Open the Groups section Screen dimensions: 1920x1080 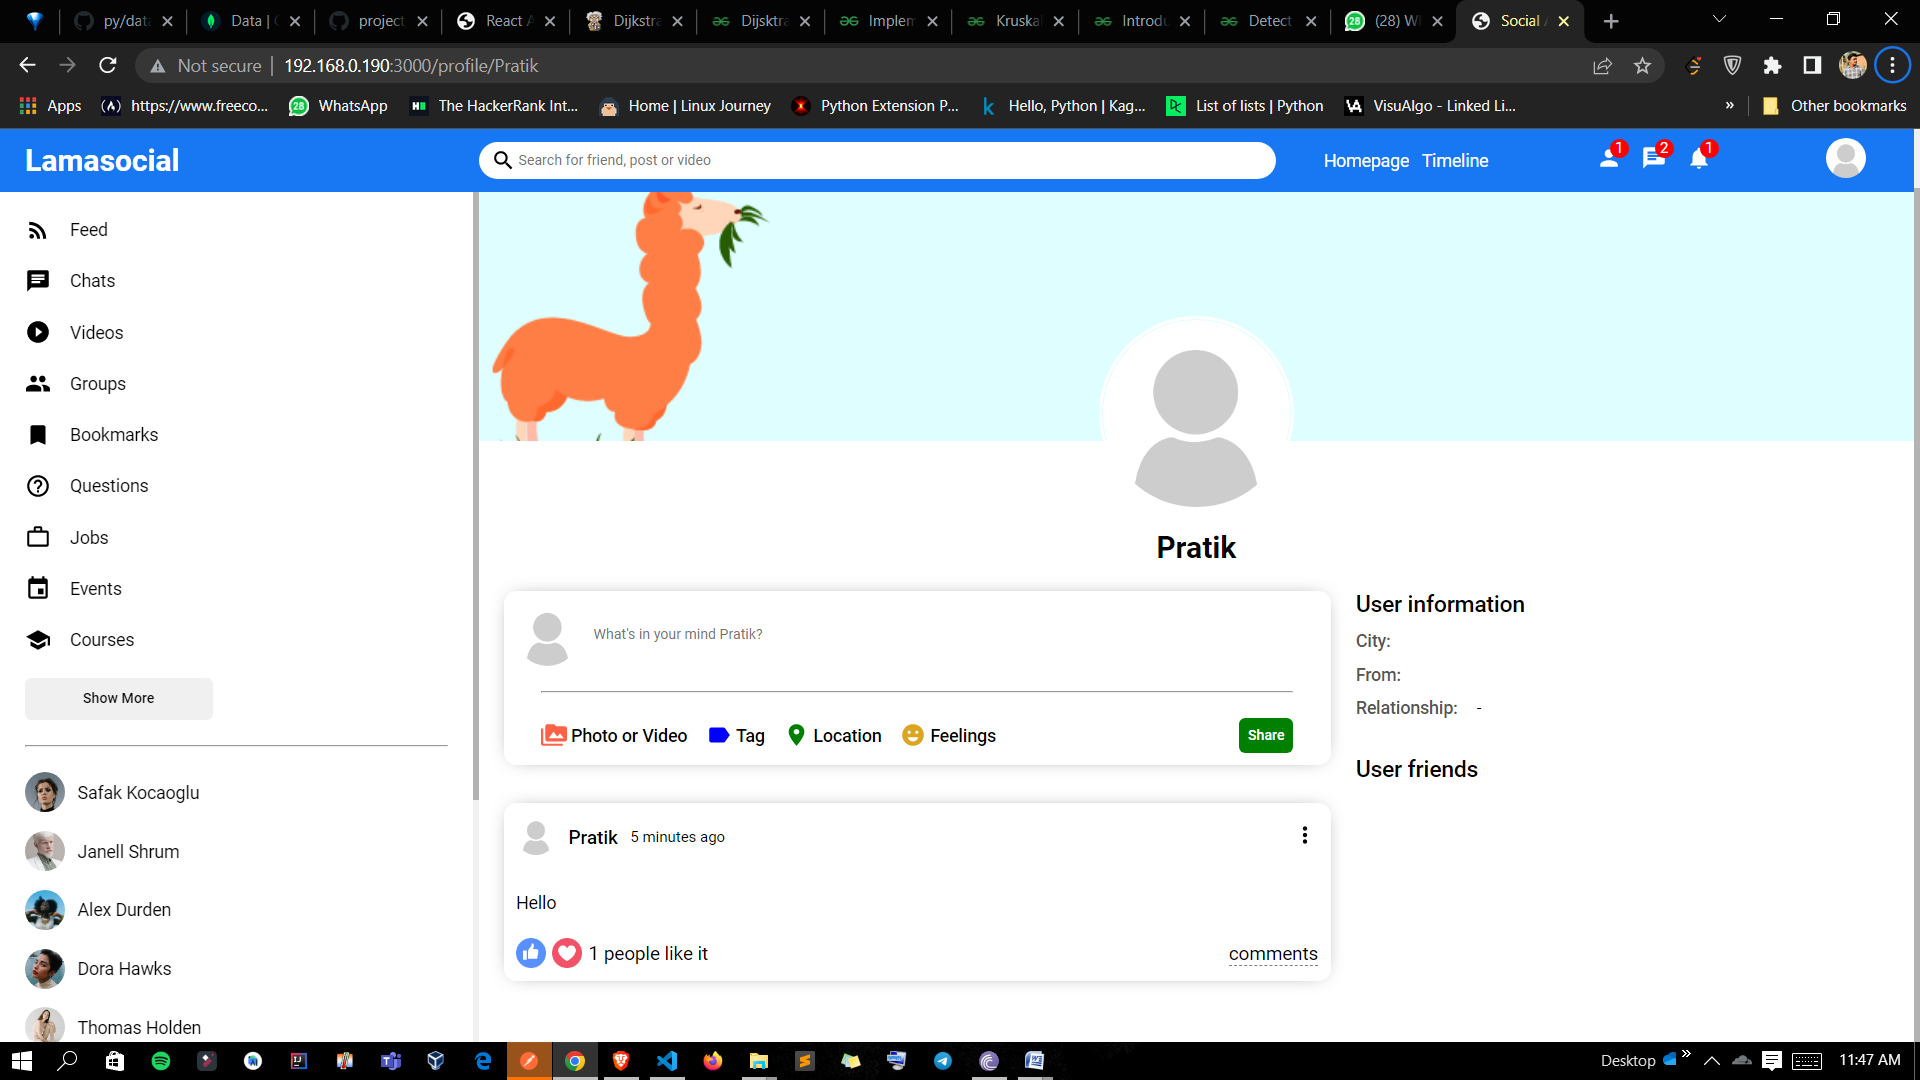[97, 383]
